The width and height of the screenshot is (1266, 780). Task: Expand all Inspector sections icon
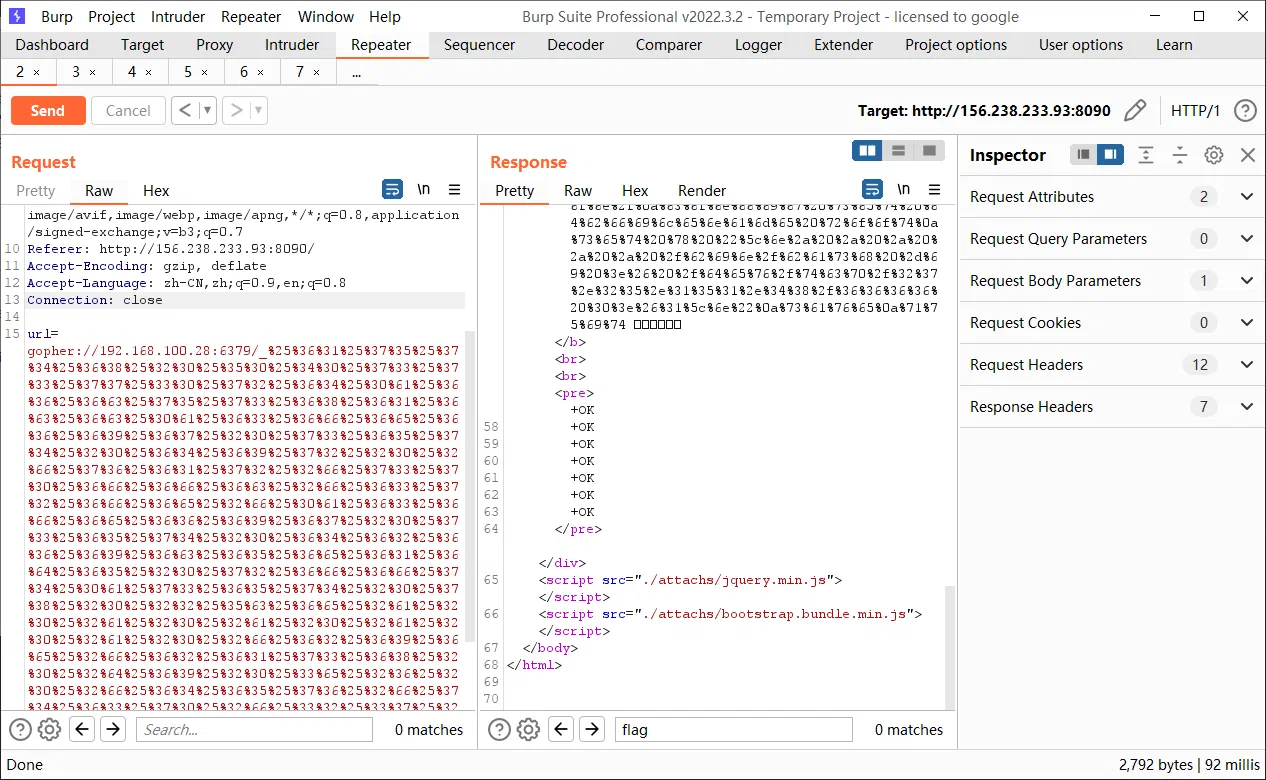1146,154
